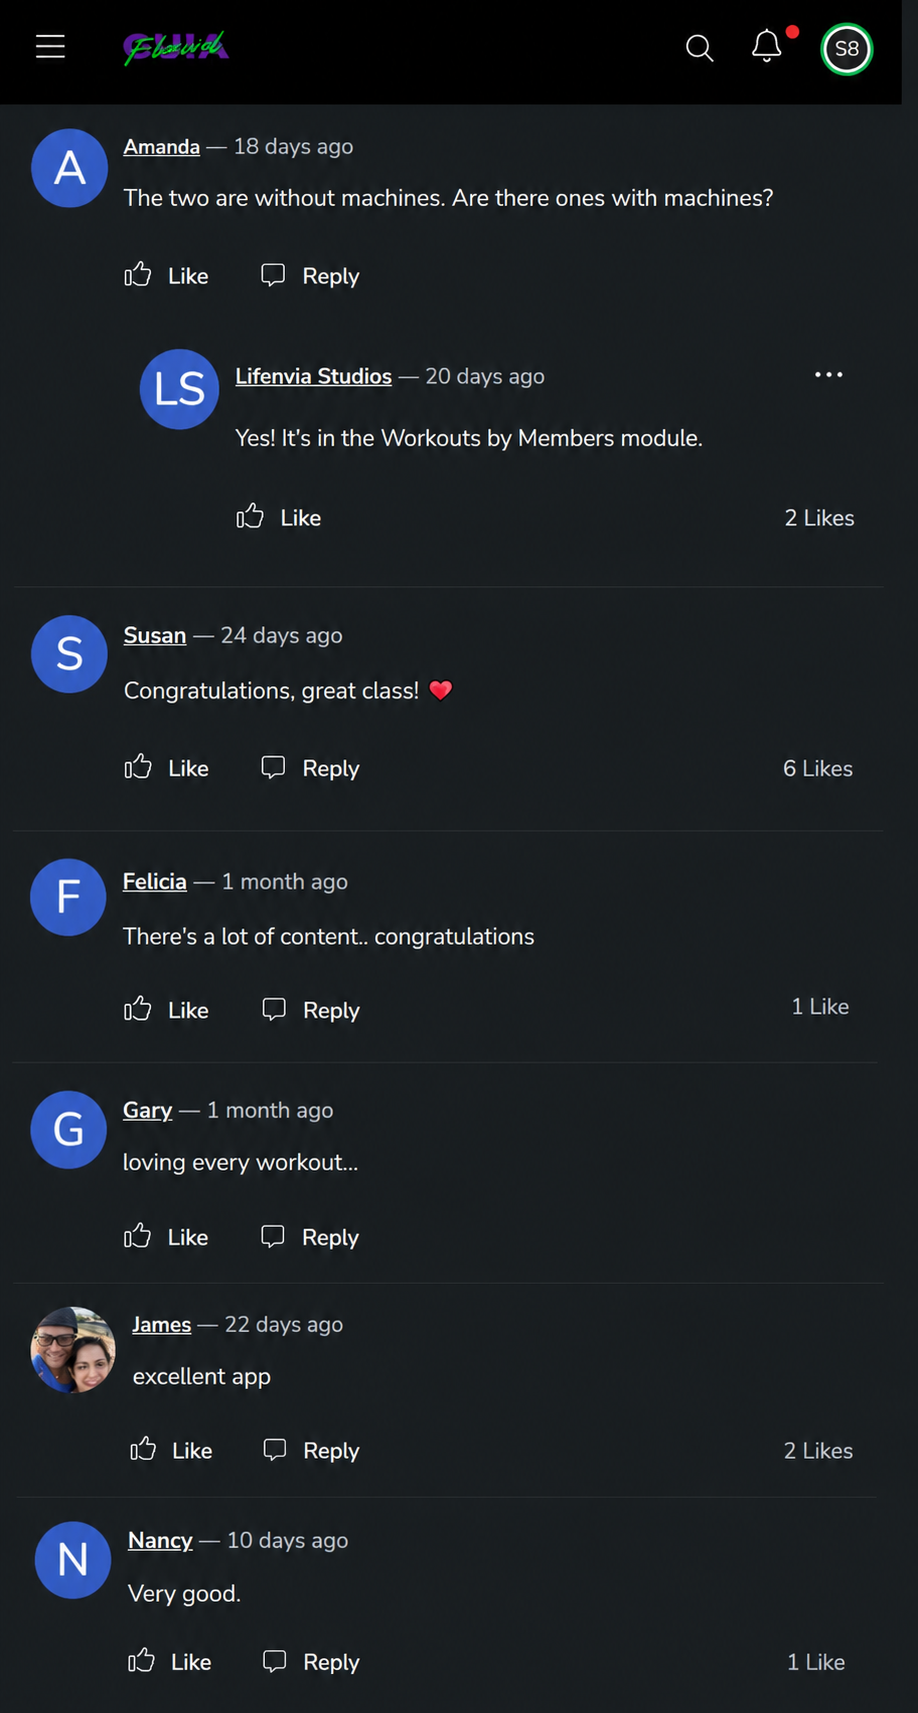Open the S8 profile avatar
Viewport: 918px width, 1713px height.
coord(847,49)
